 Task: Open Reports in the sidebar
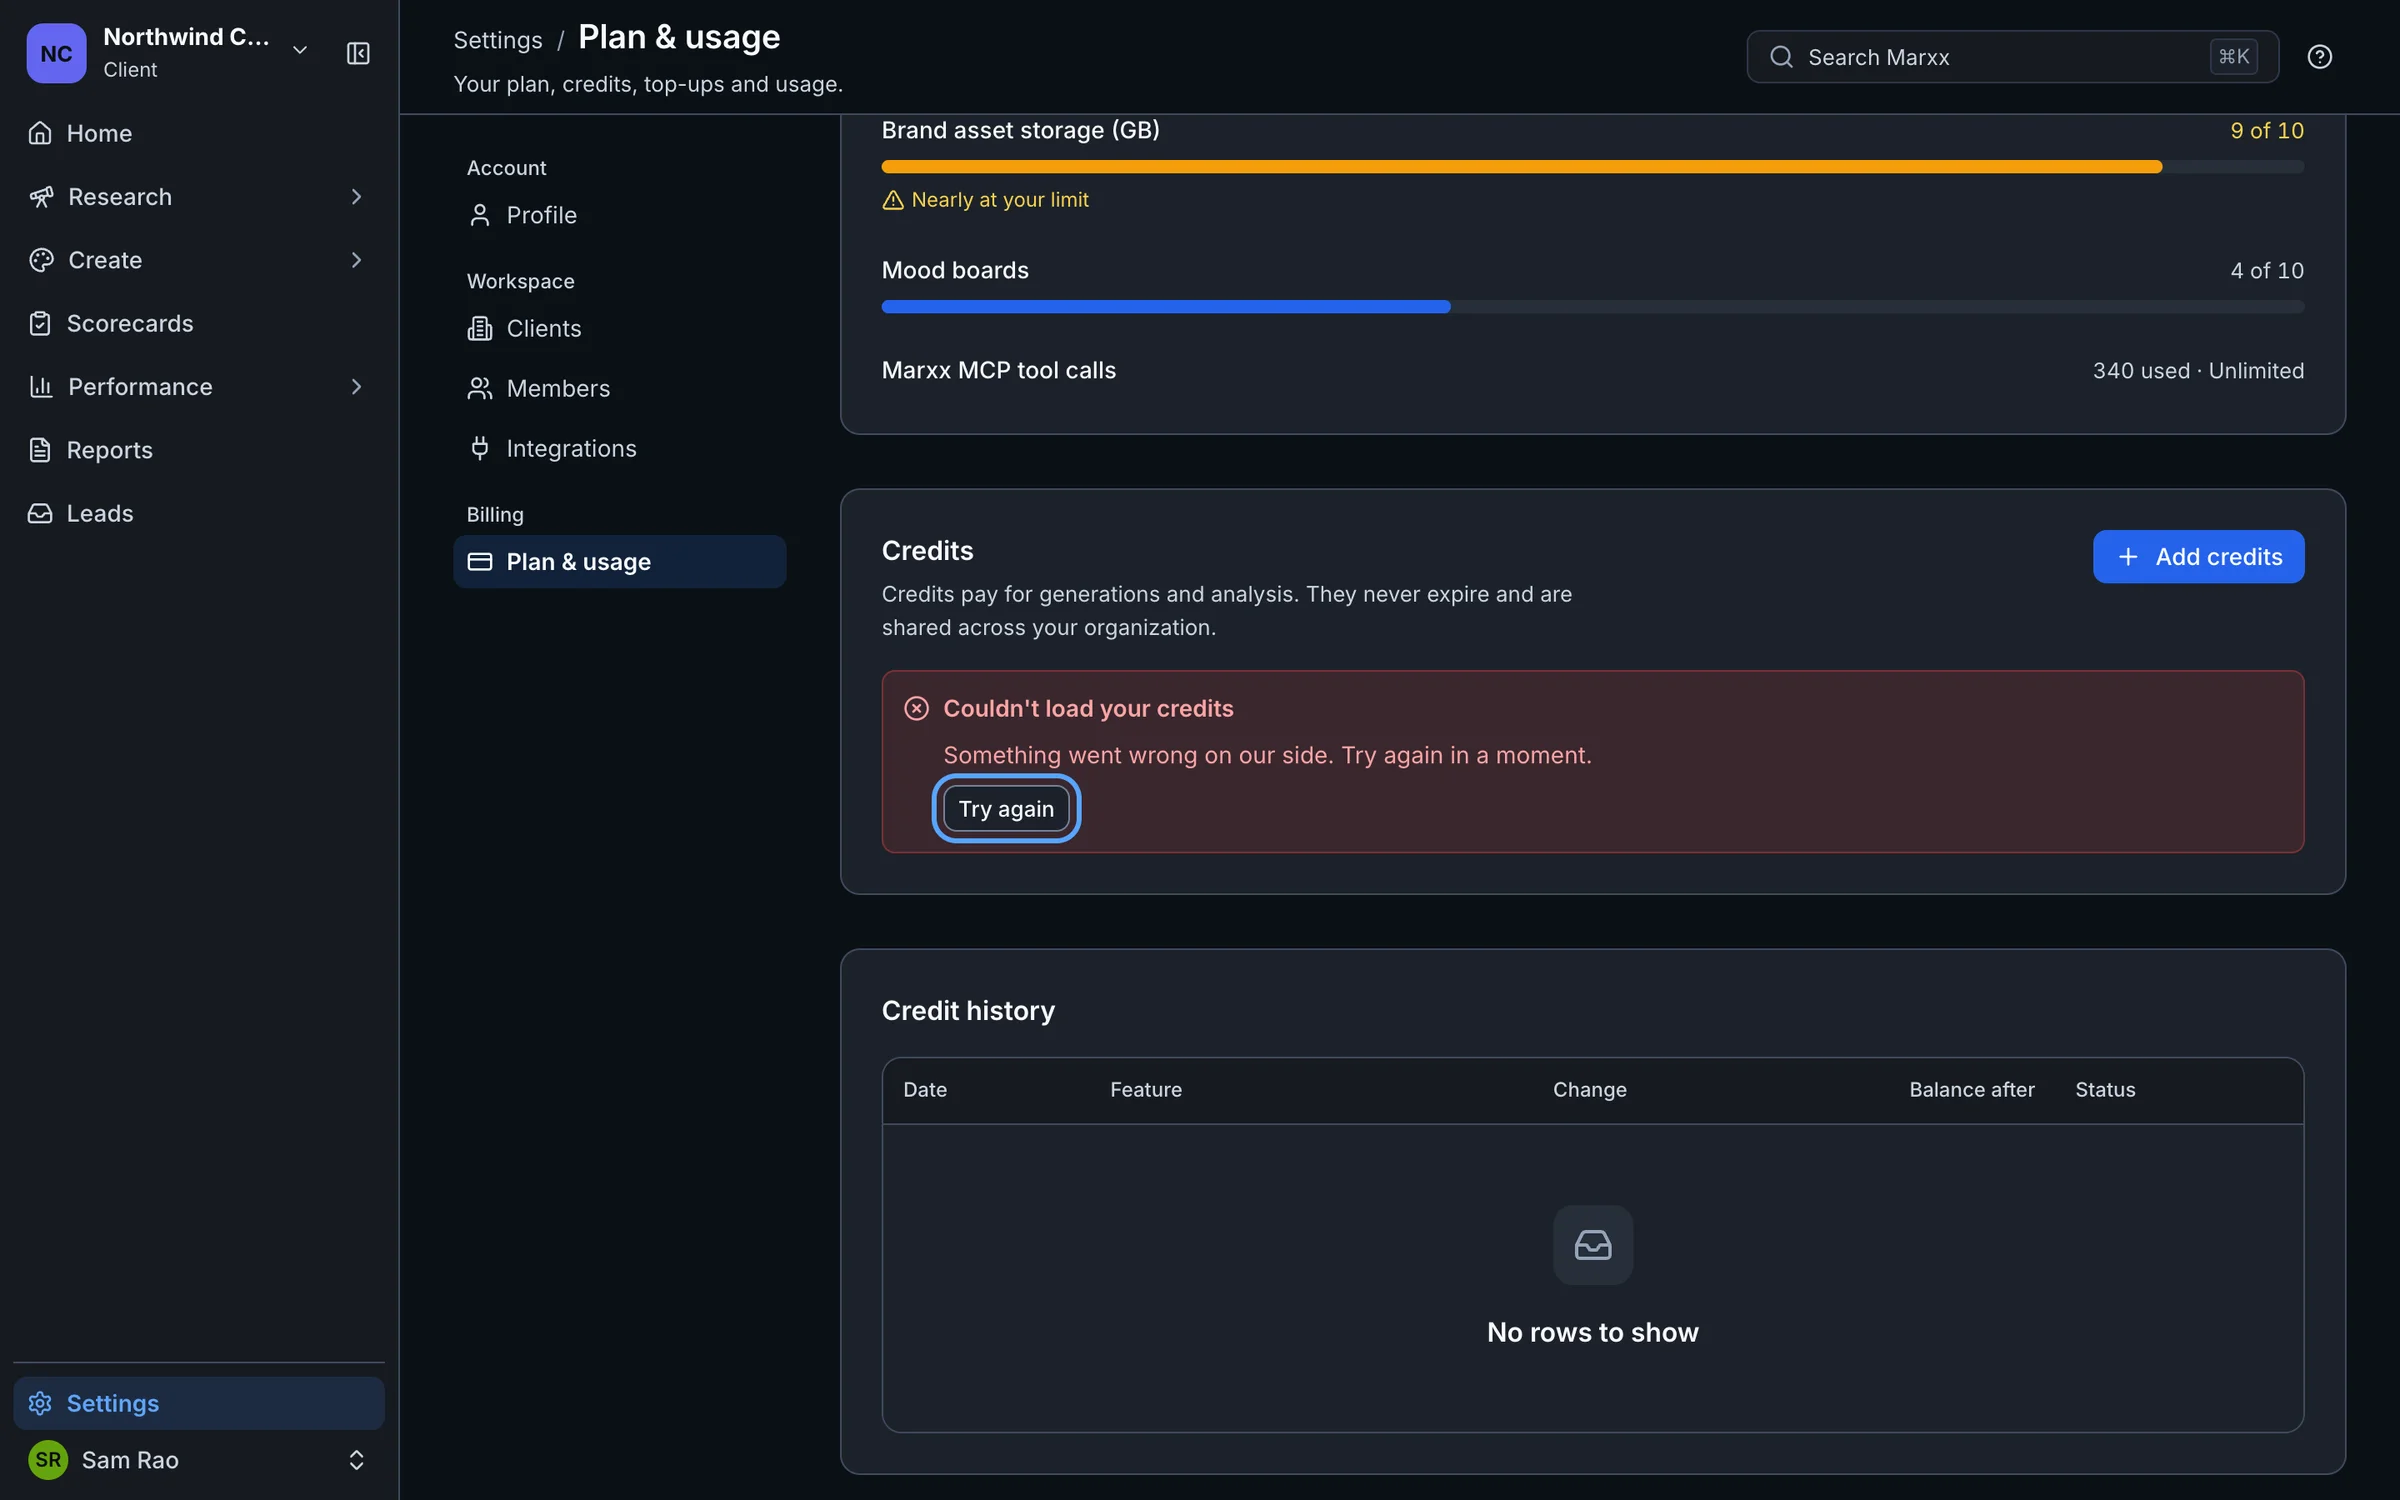click(199, 450)
